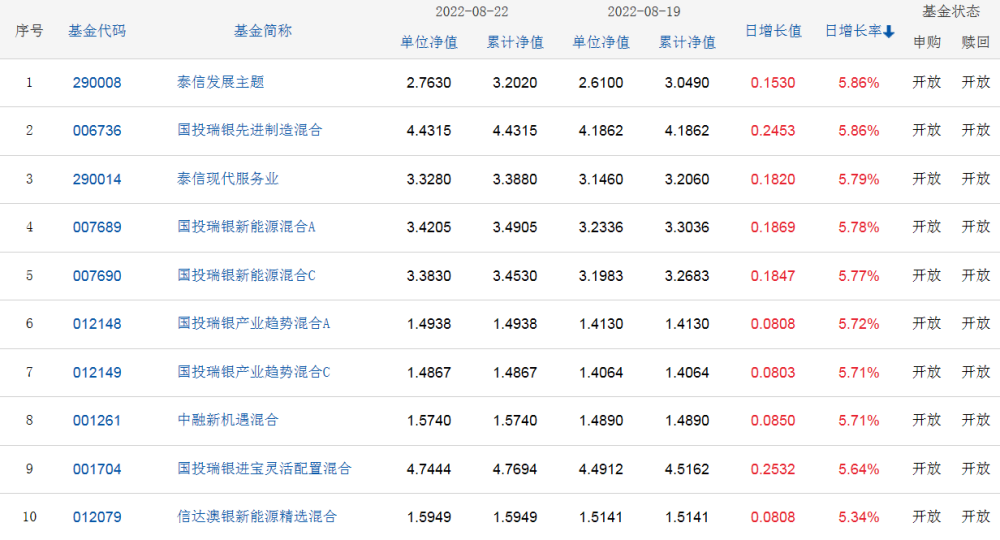This screenshot has width=1000, height=540.
Task: Select 0.2453 daily growth value
Action: 773,131
